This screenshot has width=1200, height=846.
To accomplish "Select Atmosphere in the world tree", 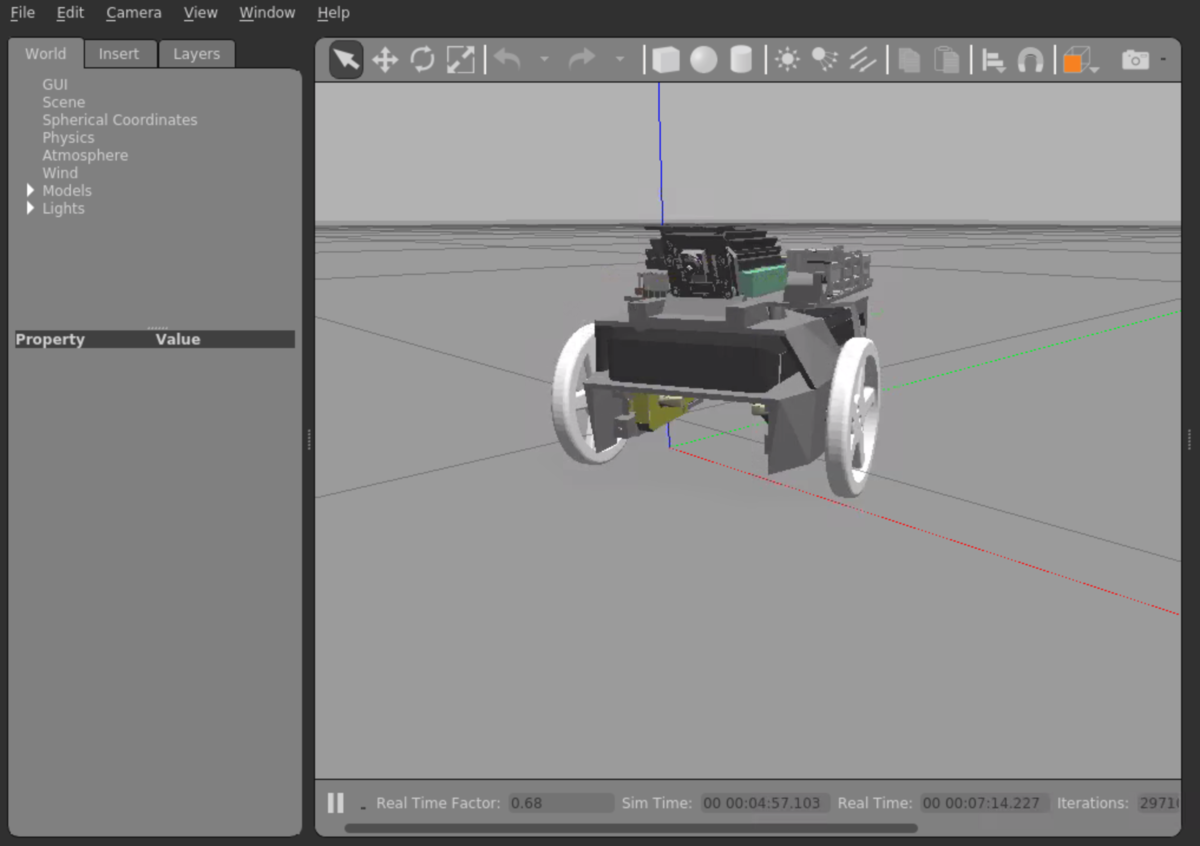I will click(x=85, y=155).
